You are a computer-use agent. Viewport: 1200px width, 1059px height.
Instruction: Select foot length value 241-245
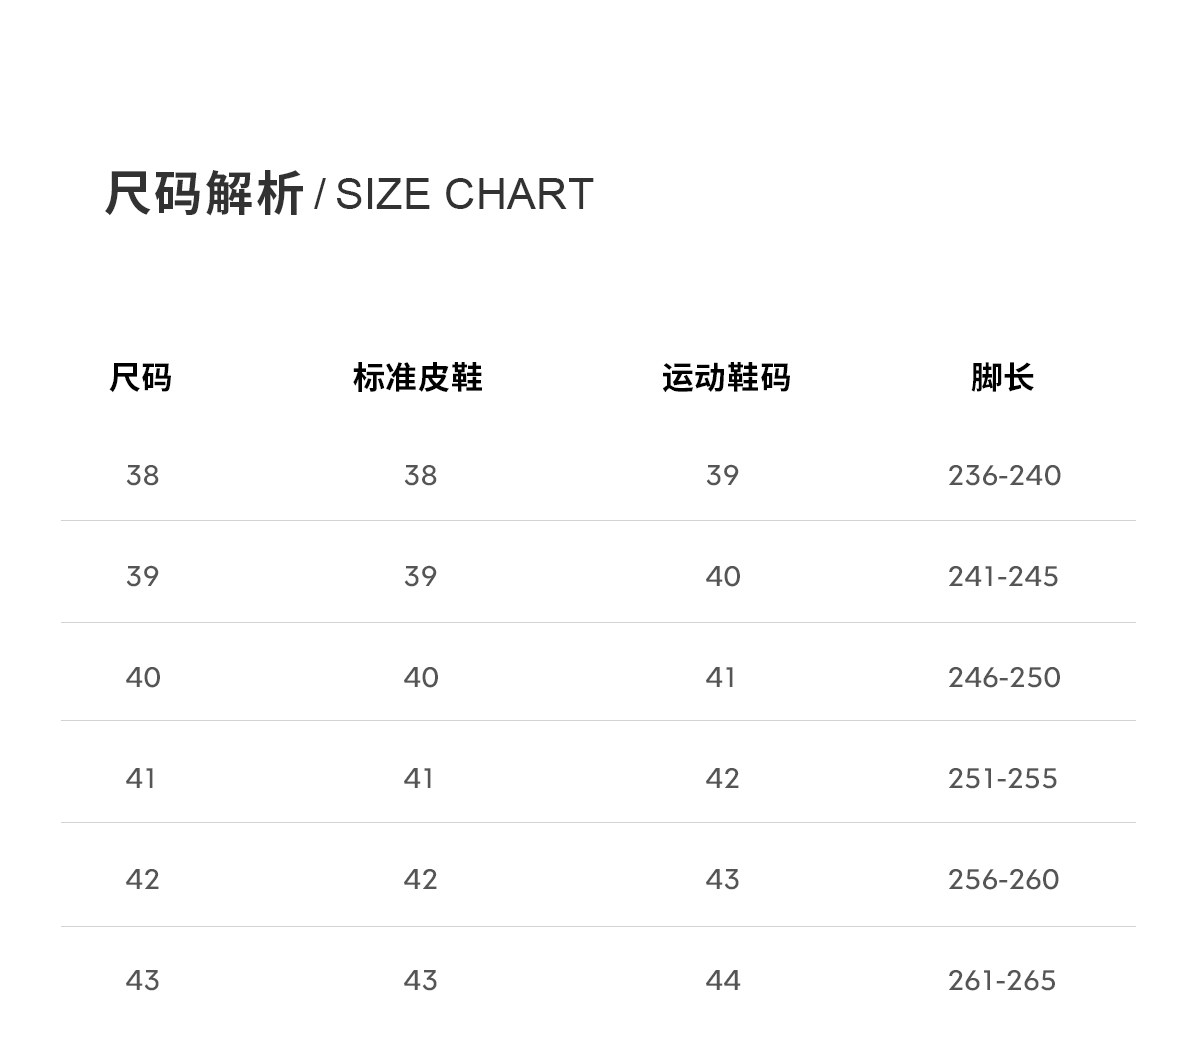coord(1003,577)
